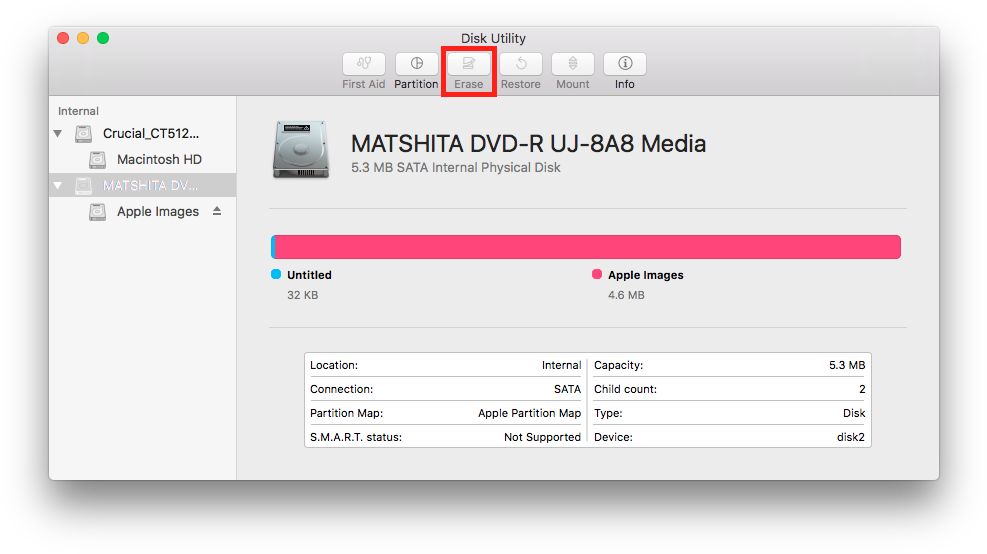Collapse the MATSHITA DV disclosure triangle
Screen dimensions: 987x554
coord(58,186)
